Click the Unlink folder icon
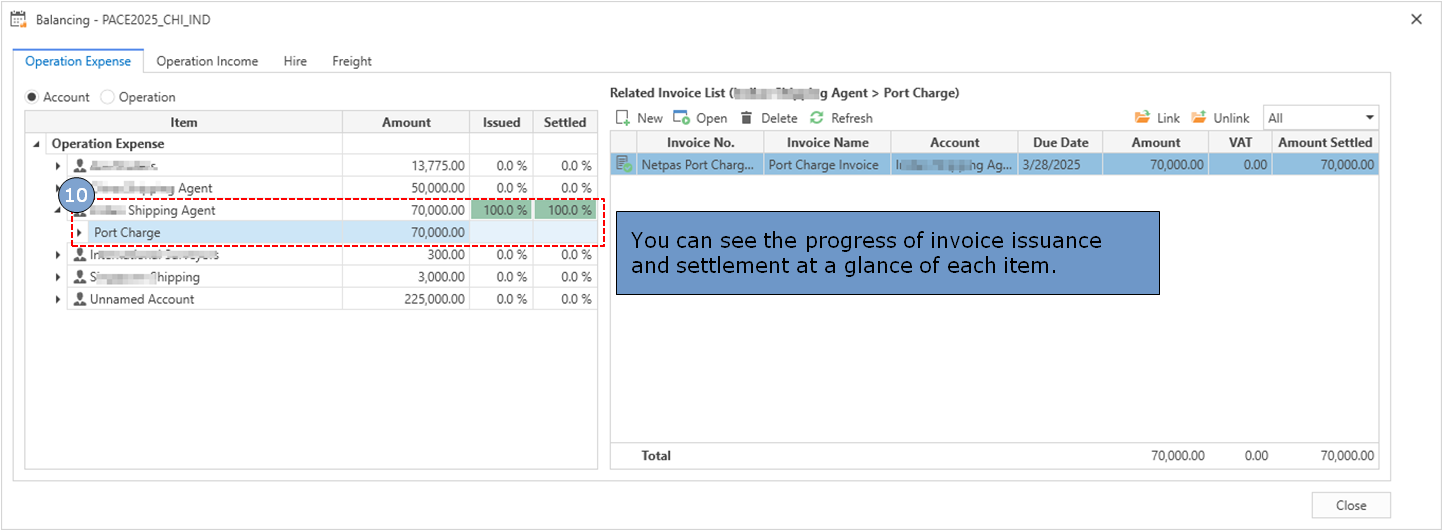 click(x=1199, y=118)
